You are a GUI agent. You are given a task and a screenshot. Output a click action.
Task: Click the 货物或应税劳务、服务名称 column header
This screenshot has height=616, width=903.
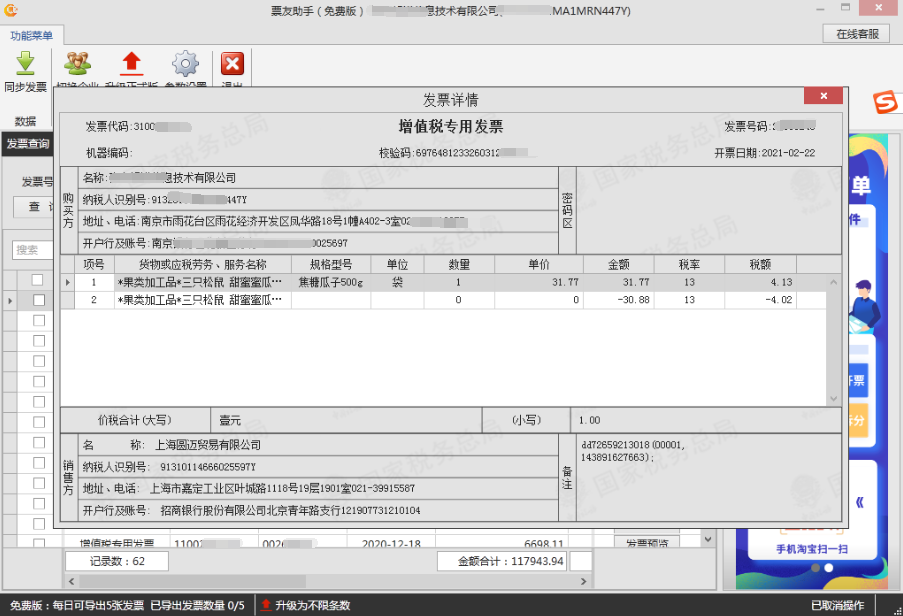coord(203,264)
